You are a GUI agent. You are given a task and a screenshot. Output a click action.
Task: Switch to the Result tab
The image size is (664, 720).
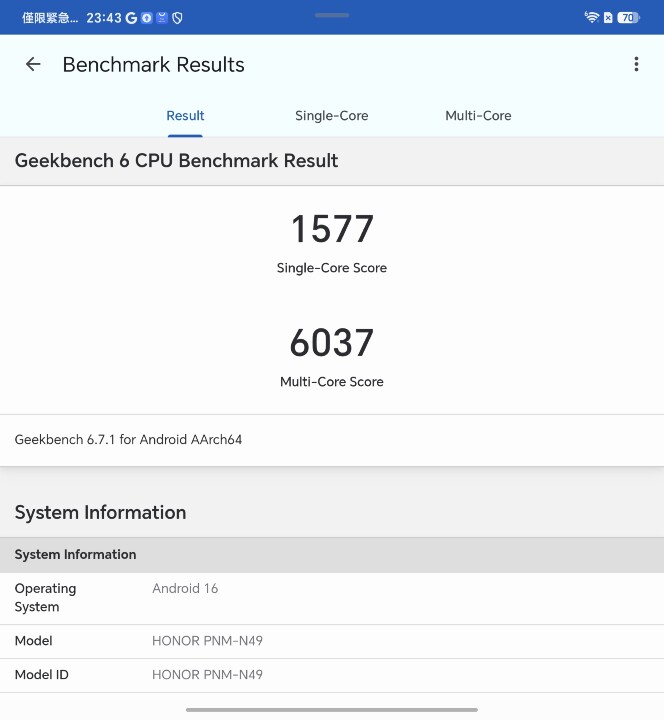185,116
